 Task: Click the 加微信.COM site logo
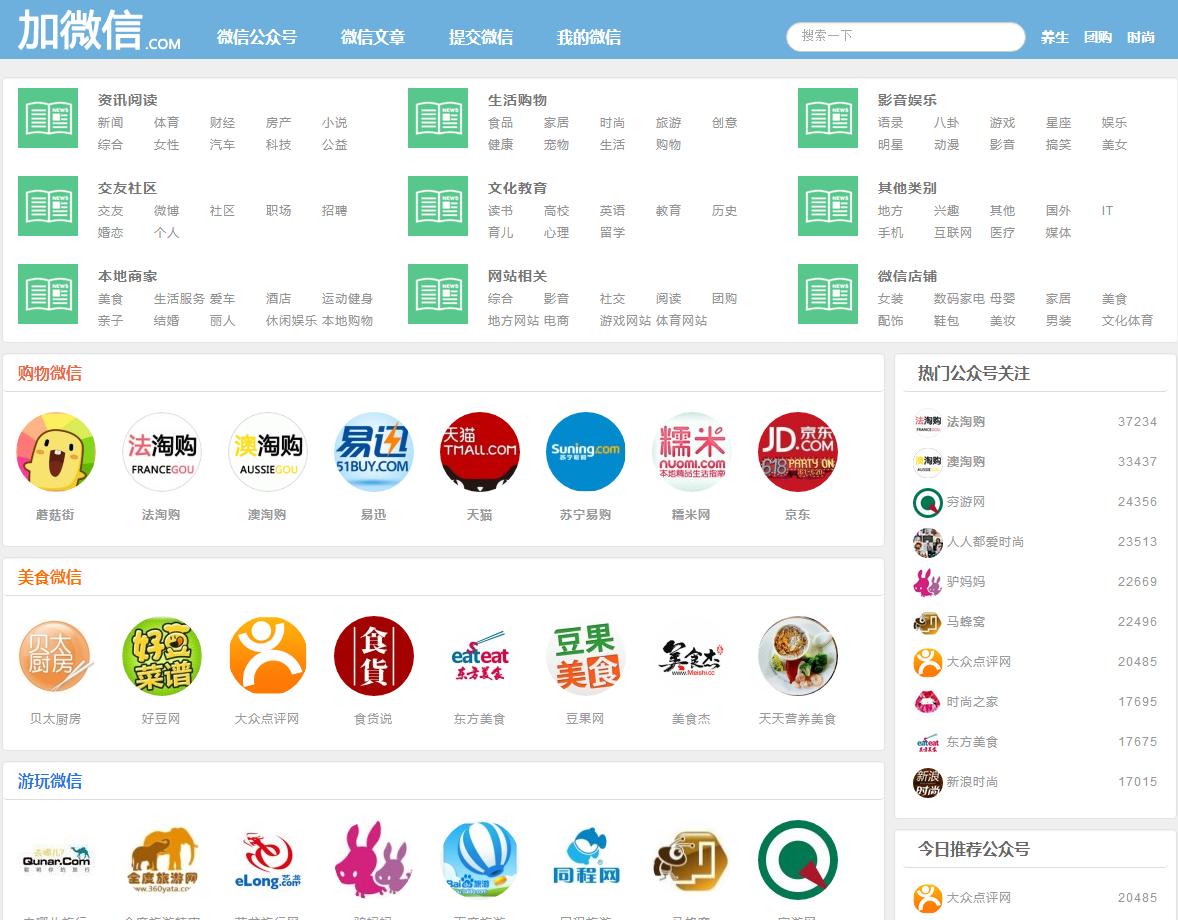coord(98,30)
